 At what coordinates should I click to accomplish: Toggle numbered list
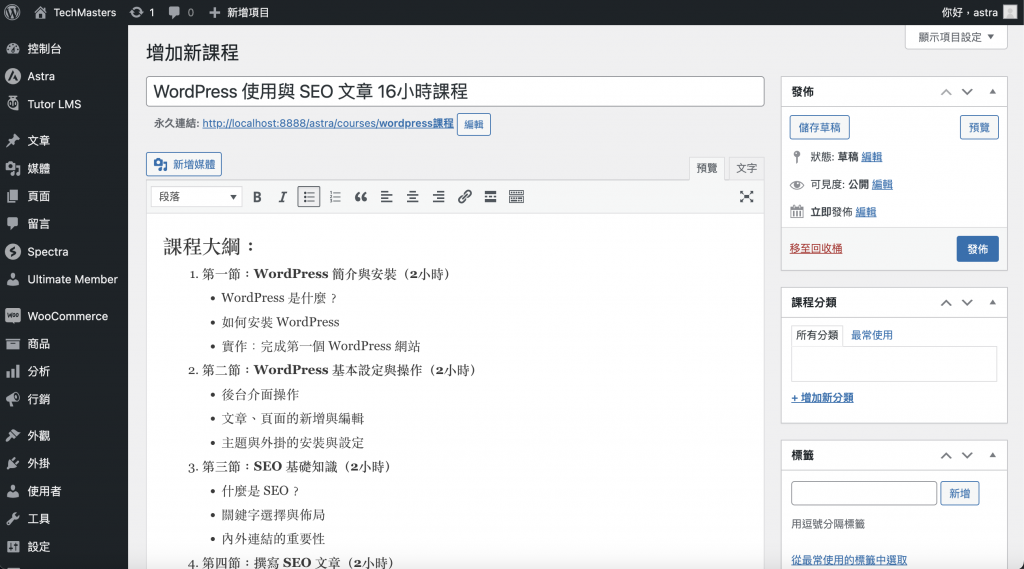tap(335, 197)
